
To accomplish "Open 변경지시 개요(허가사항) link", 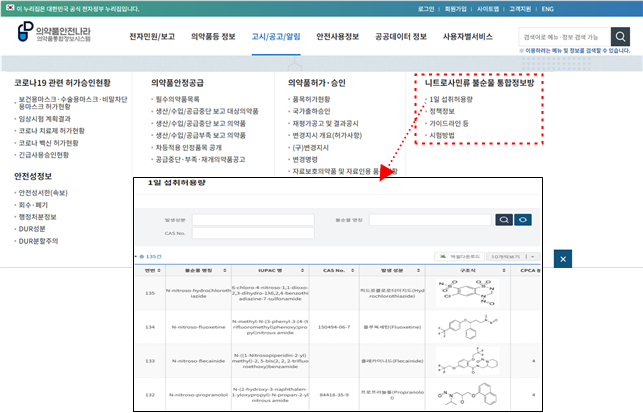I will click(x=327, y=135).
